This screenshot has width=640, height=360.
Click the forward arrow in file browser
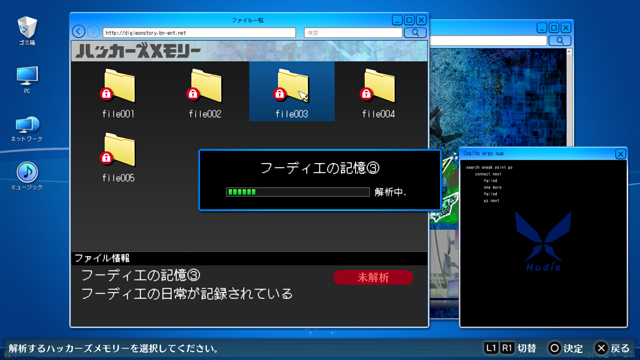coord(93,31)
